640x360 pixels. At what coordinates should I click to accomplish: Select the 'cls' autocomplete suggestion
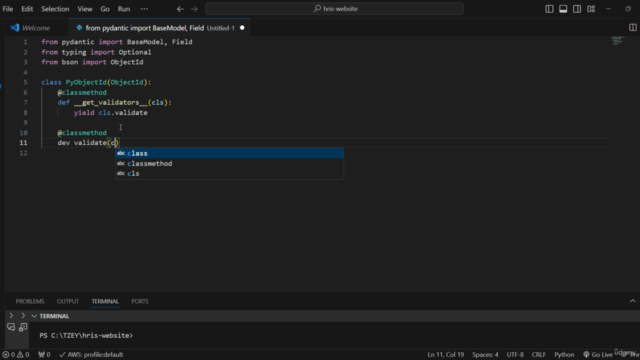[x=229, y=173]
